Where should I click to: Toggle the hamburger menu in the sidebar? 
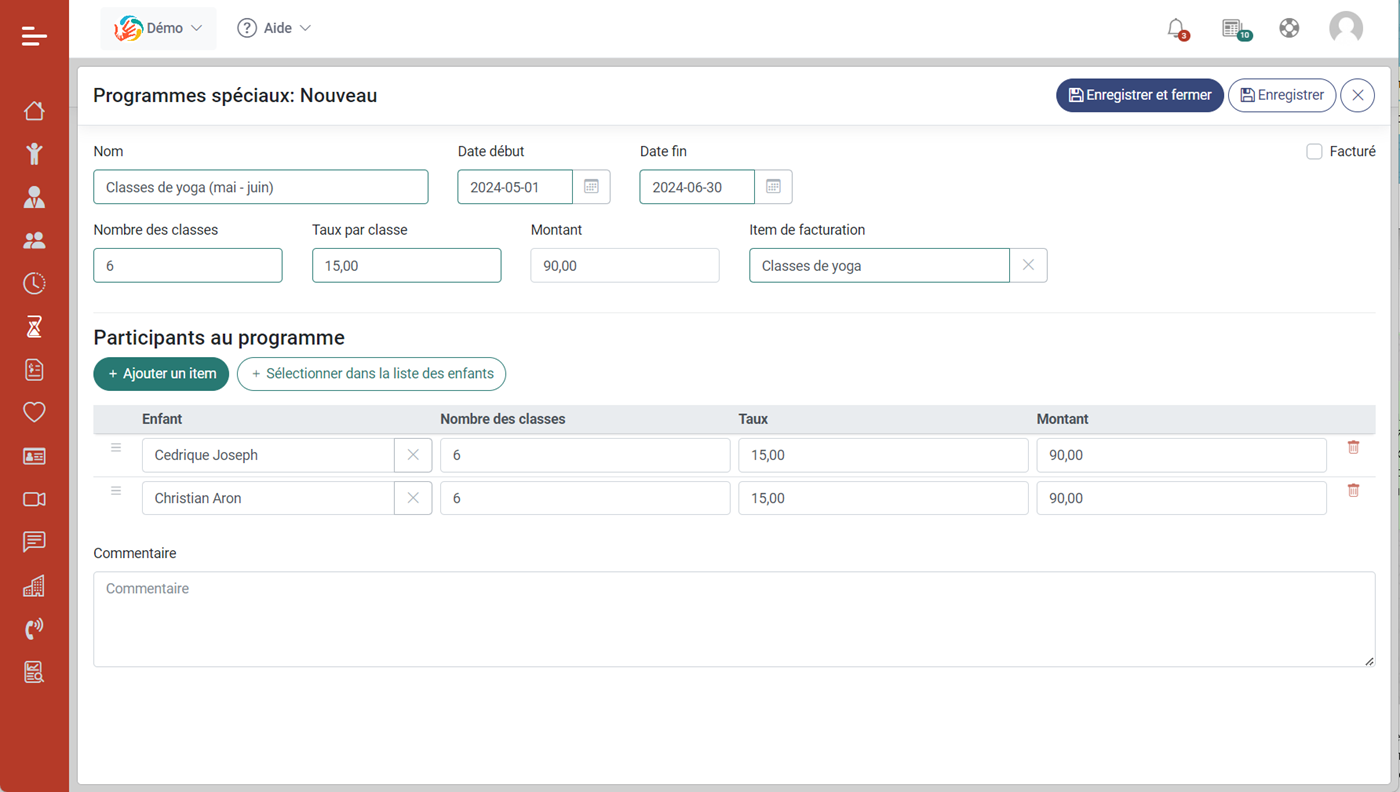tap(34, 37)
